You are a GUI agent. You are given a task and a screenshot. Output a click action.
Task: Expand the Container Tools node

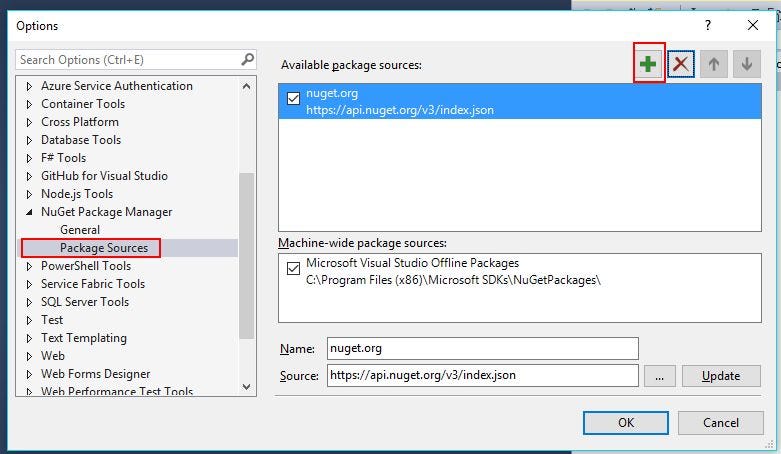pyautogui.click(x=29, y=104)
